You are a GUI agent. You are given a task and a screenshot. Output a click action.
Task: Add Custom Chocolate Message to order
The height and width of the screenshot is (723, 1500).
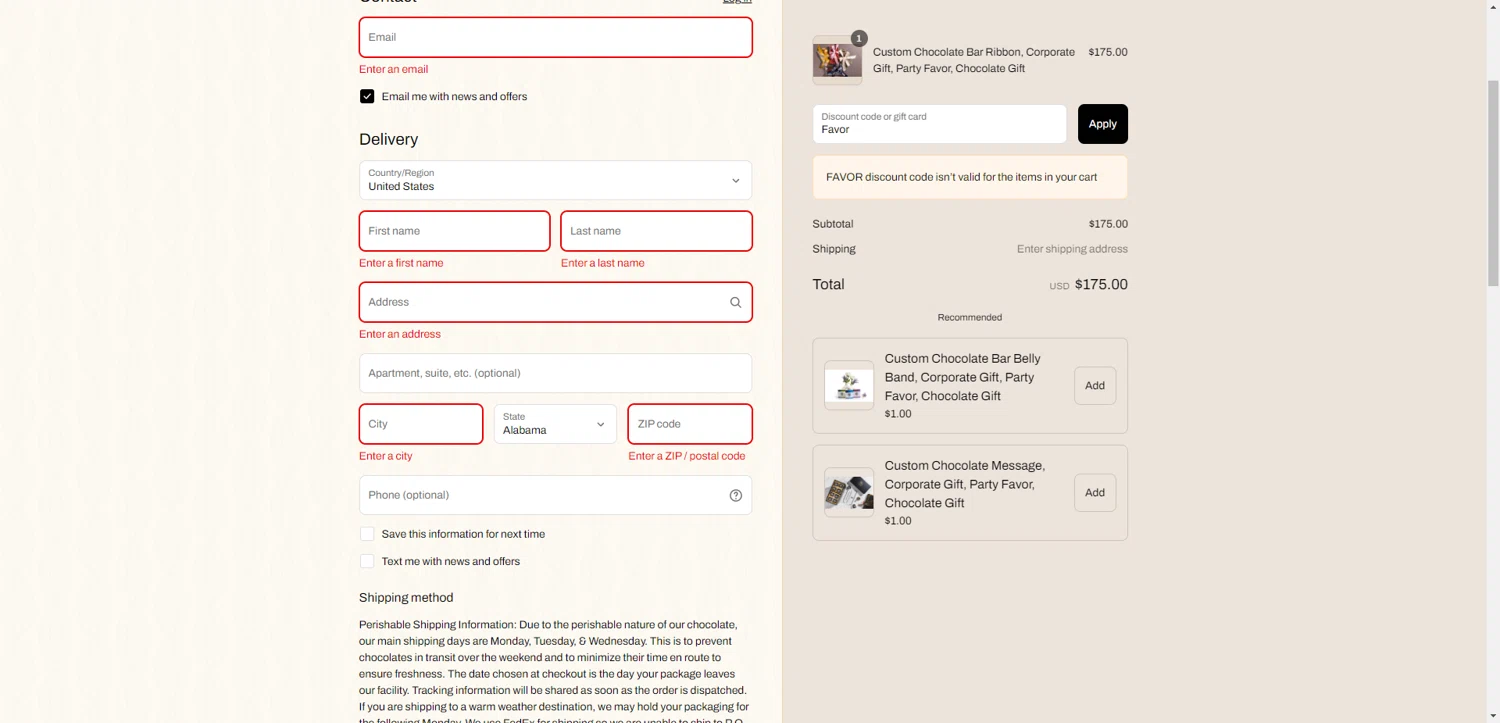[x=1095, y=492]
